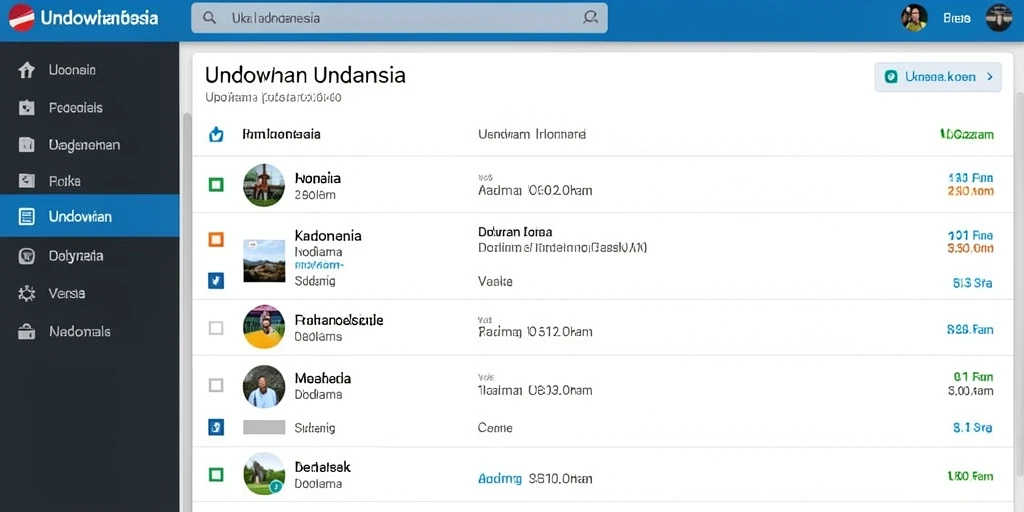Click the home icon beside Uoonsia
1024x512 pixels.
point(26,70)
